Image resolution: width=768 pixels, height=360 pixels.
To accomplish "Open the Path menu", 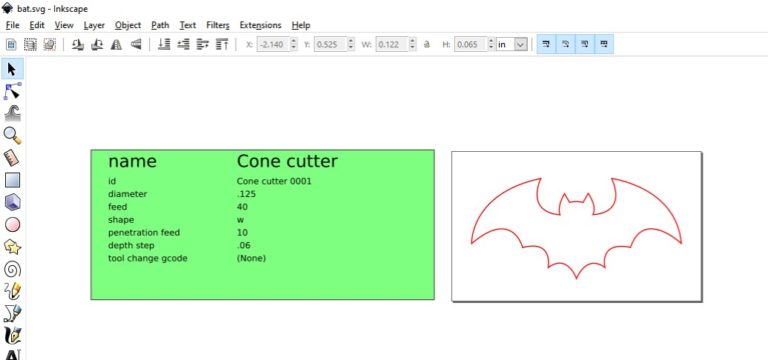I will pos(160,25).
